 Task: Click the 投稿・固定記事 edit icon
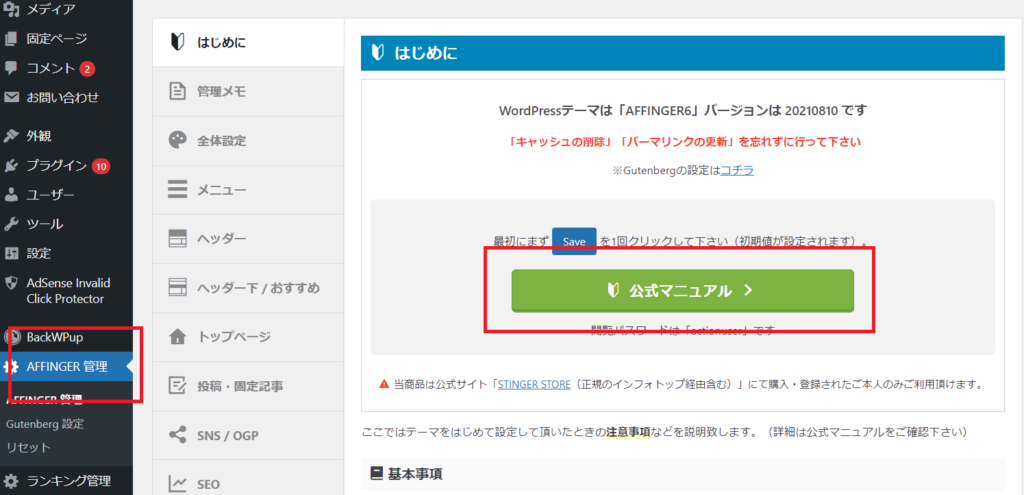(177, 386)
